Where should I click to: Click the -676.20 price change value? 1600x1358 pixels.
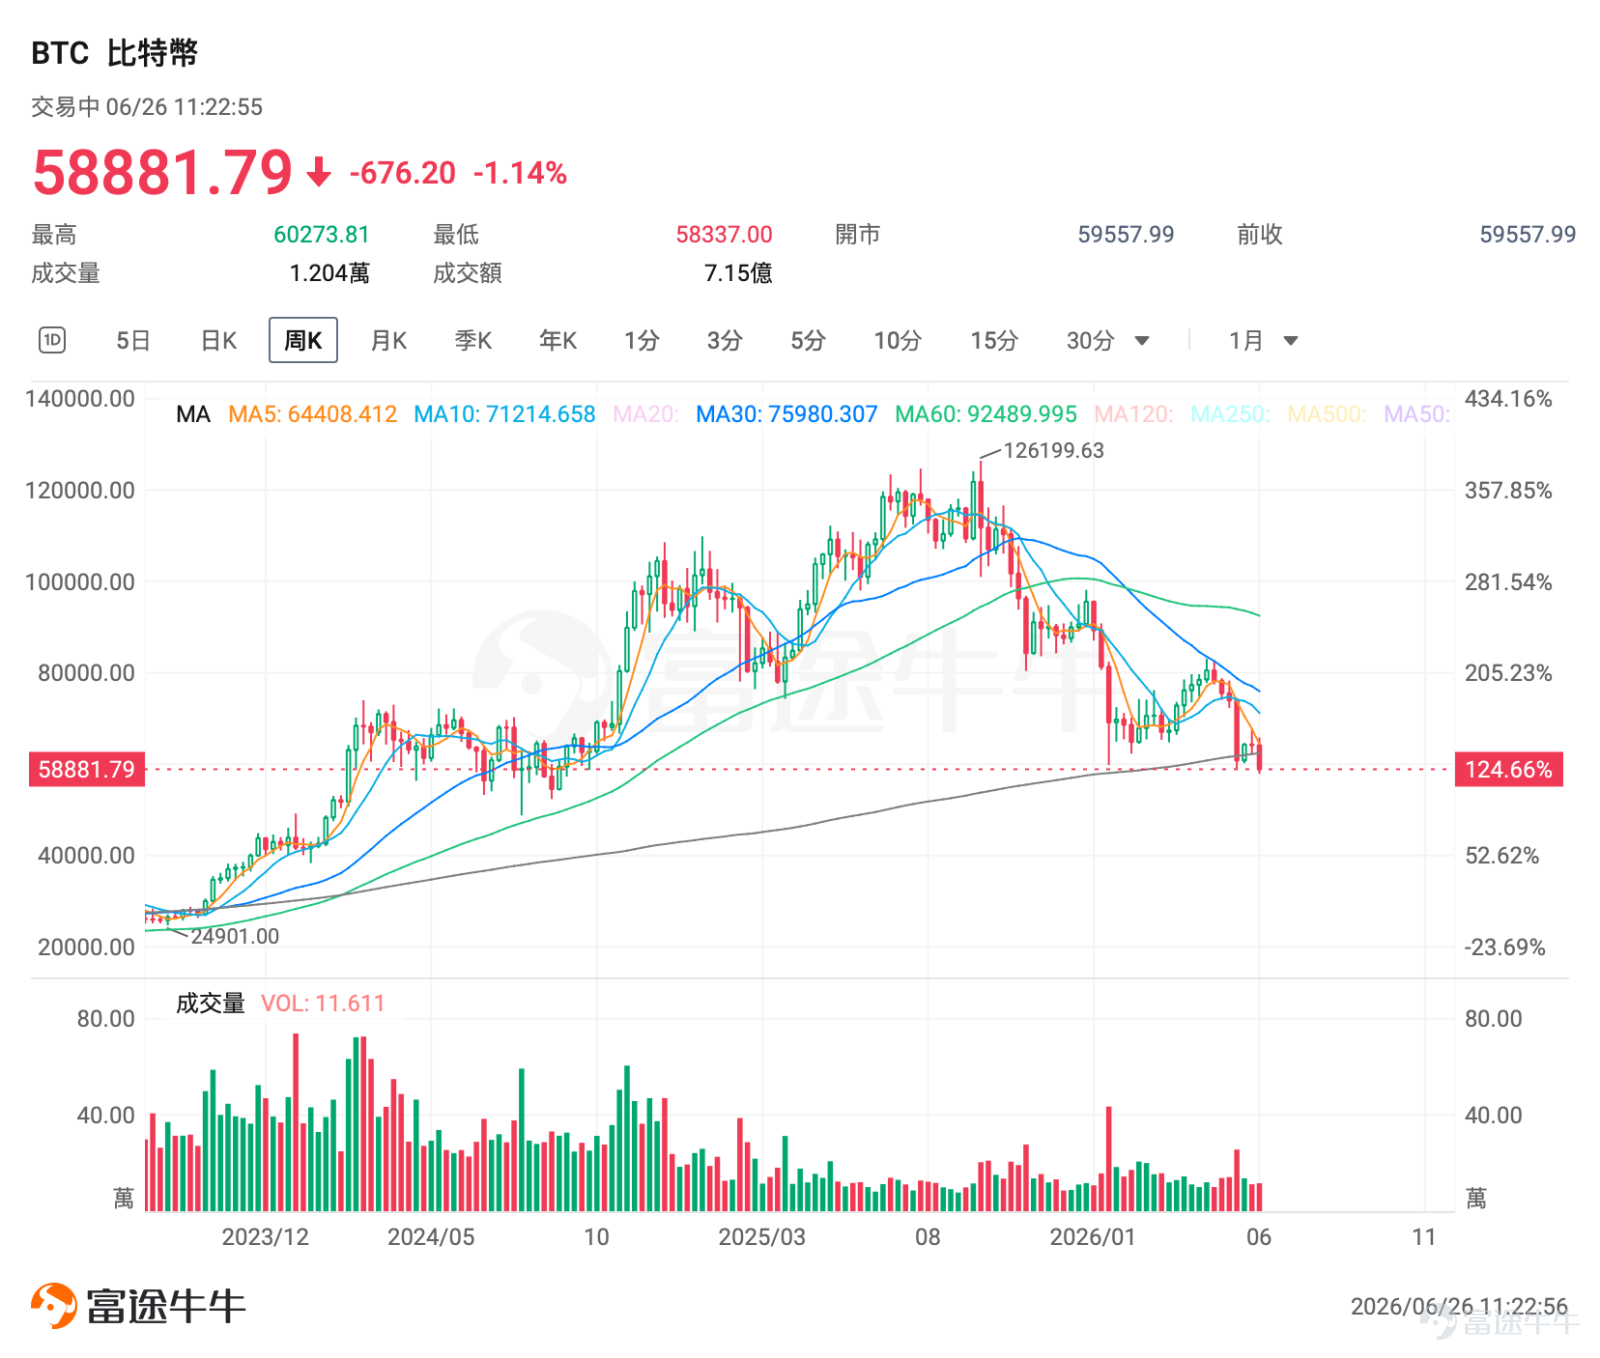403,173
